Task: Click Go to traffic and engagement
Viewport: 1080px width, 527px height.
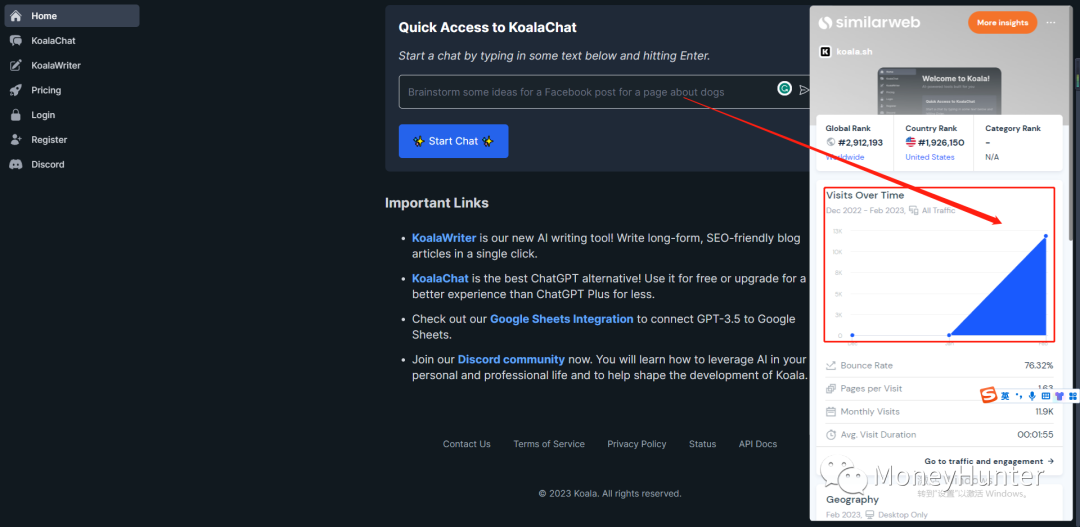Action: tap(989, 461)
